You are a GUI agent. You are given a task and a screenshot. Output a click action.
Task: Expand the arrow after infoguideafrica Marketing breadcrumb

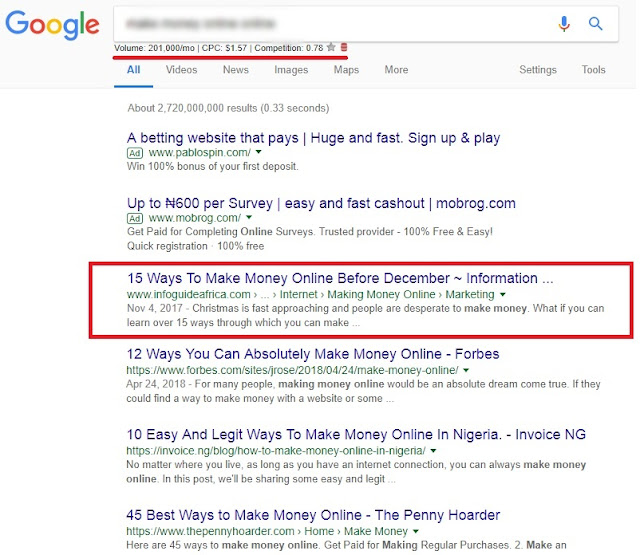(503, 294)
